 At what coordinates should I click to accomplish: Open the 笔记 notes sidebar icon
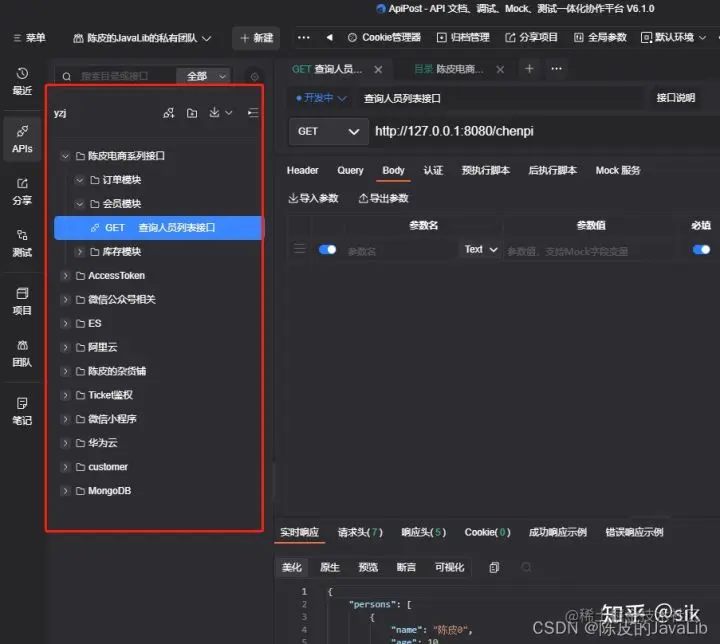22,411
